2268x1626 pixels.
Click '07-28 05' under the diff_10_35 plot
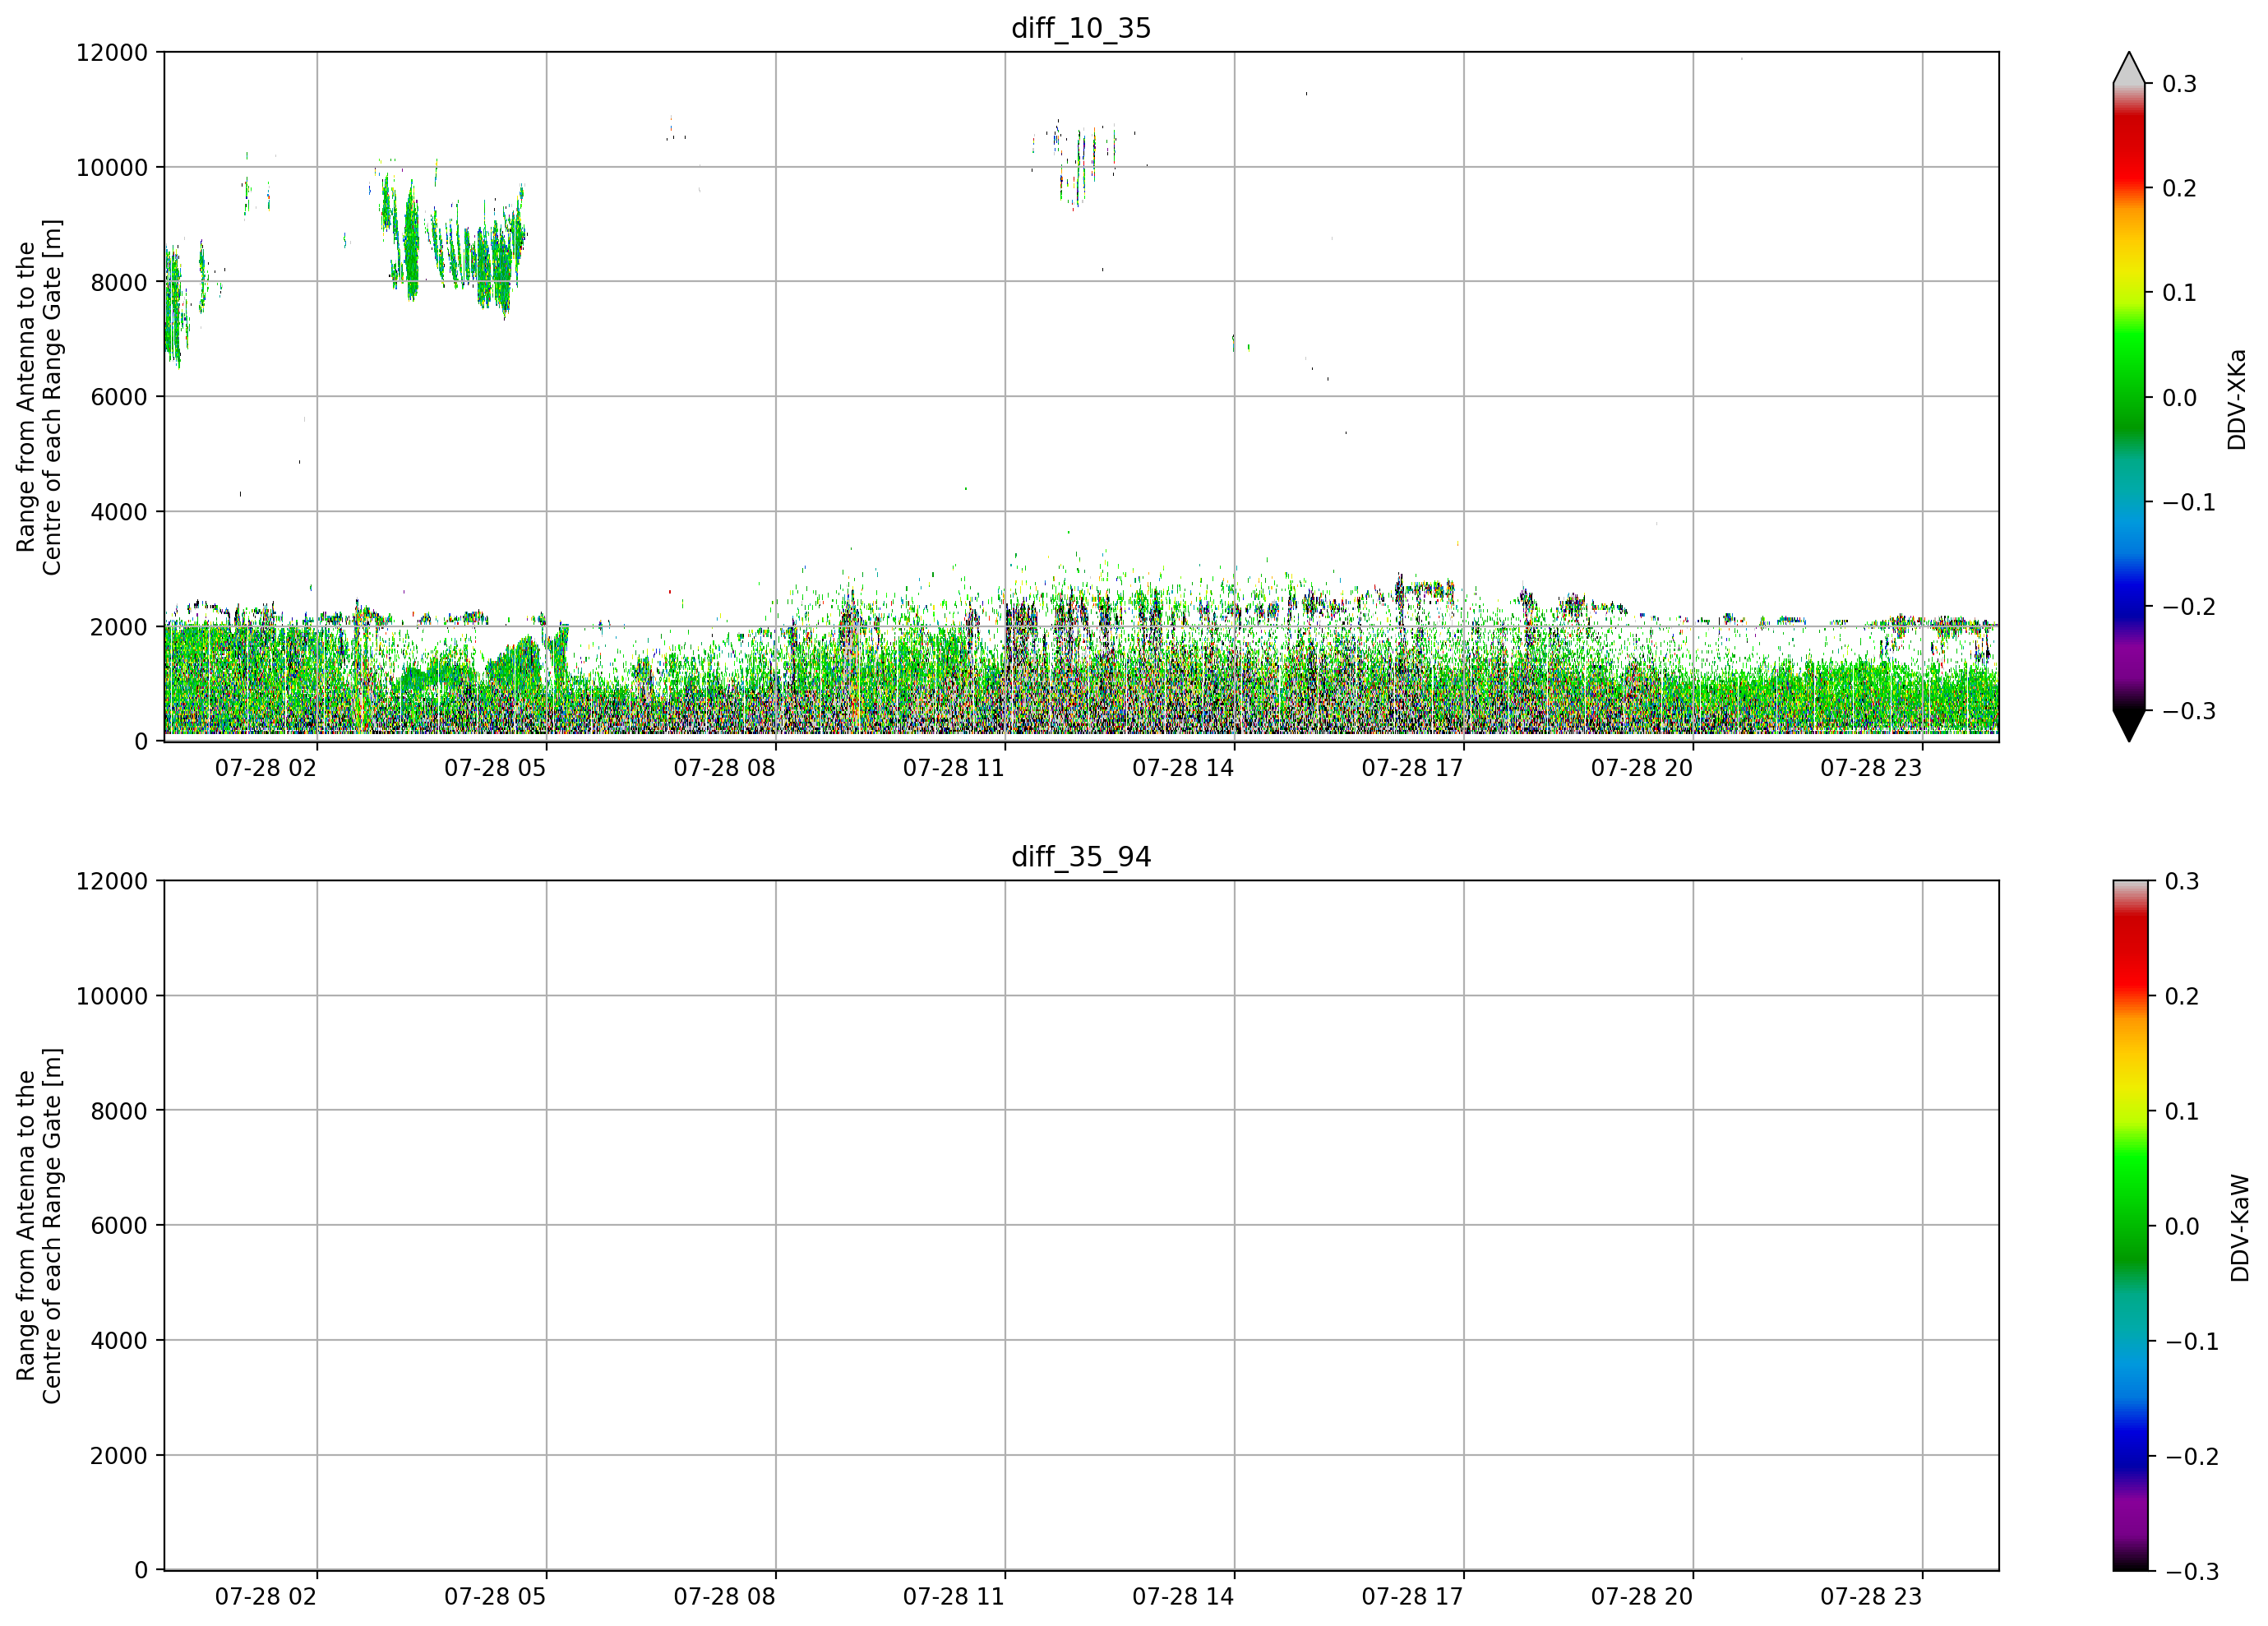(x=495, y=768)
